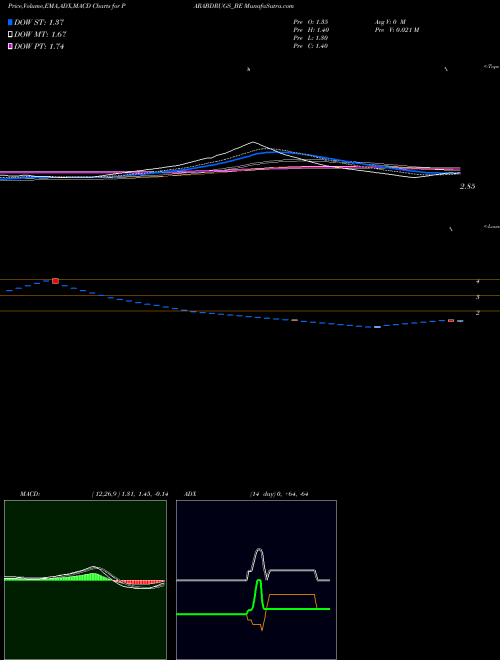The image size is (500, 660).
Task: Click the ADX panel heading
Action: coord(190,494)
